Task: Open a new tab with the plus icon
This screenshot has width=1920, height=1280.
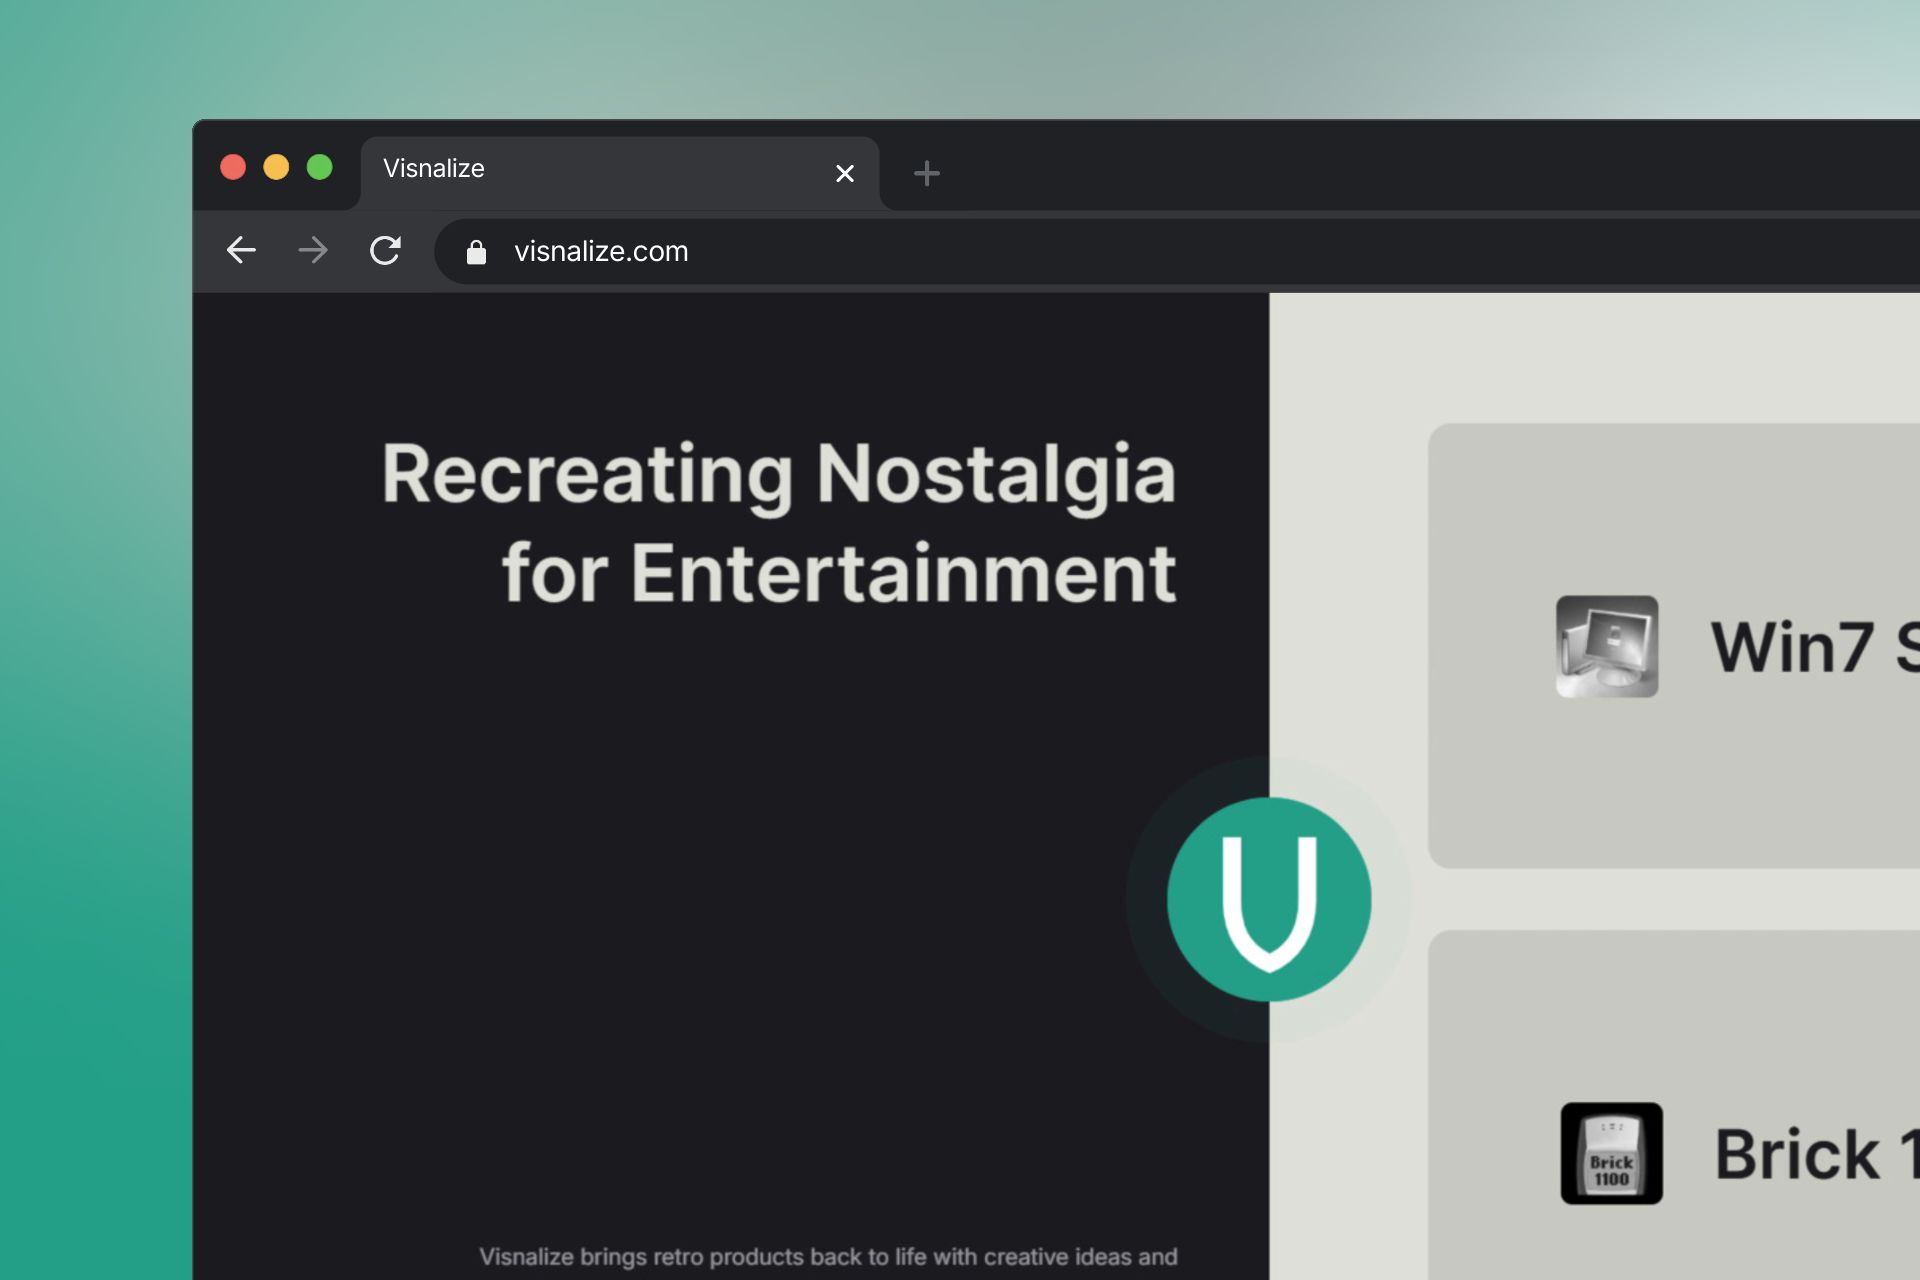Action: (926, 172)
